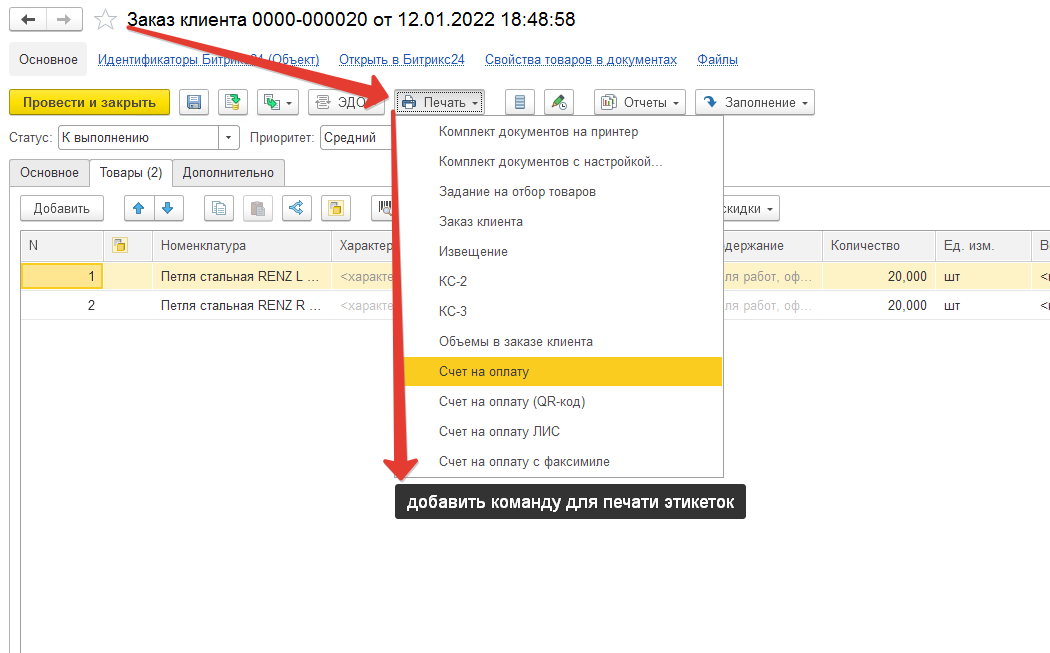Click the post document icon
1050x653 pixels.
coord(233,102)
